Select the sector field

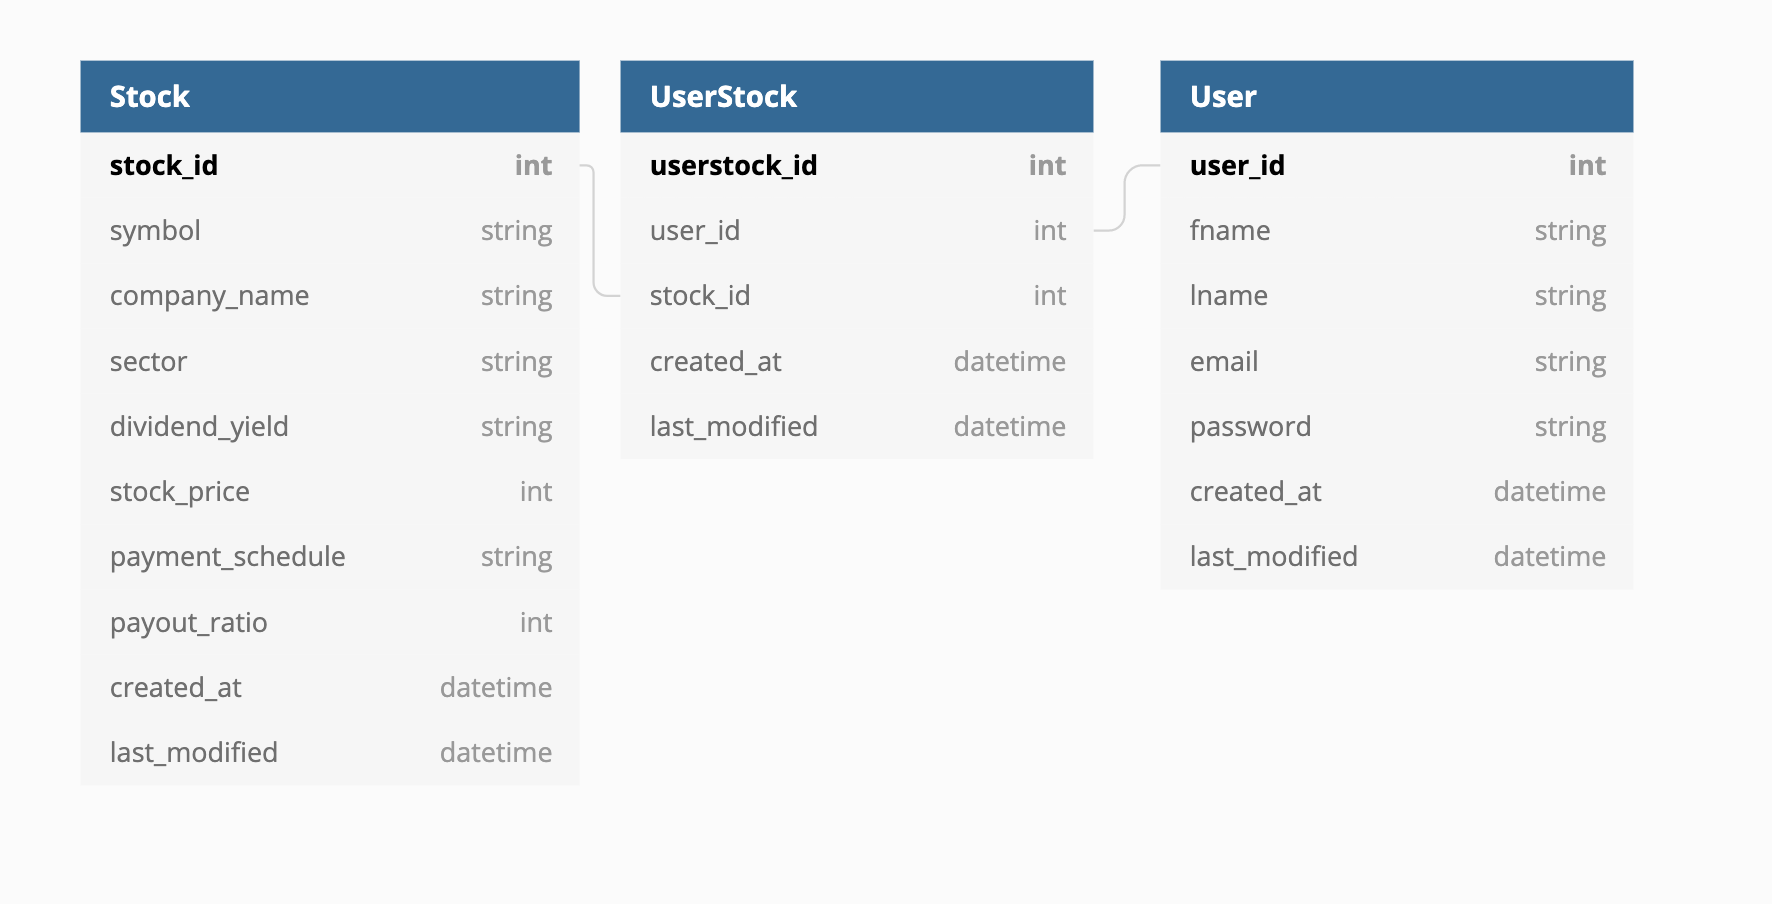(149, 362)
